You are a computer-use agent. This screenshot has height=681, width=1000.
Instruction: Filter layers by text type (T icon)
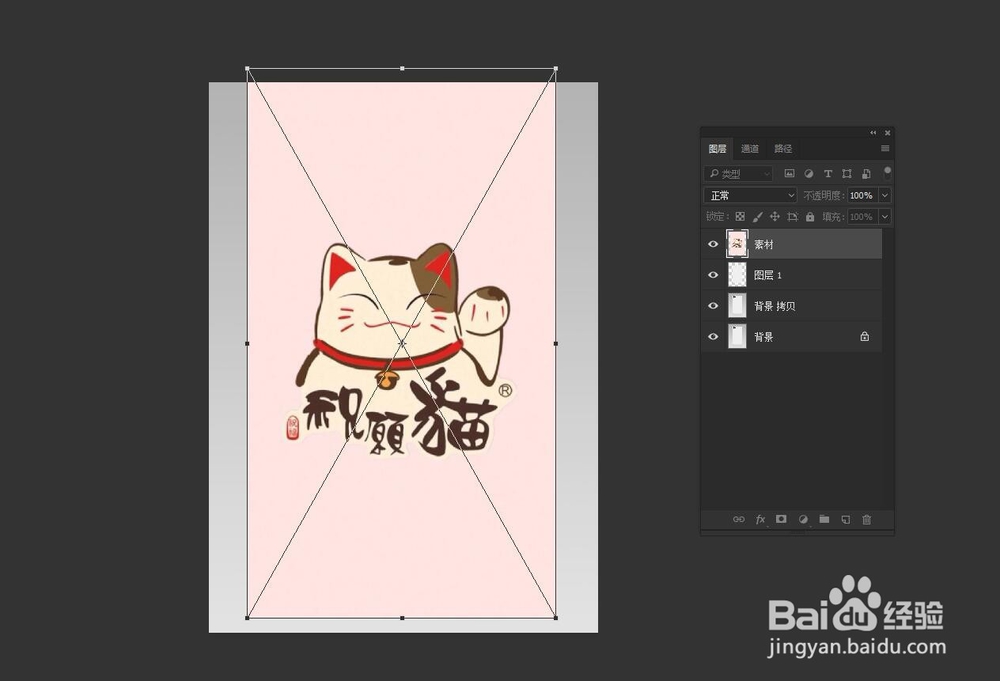[828, 173]
